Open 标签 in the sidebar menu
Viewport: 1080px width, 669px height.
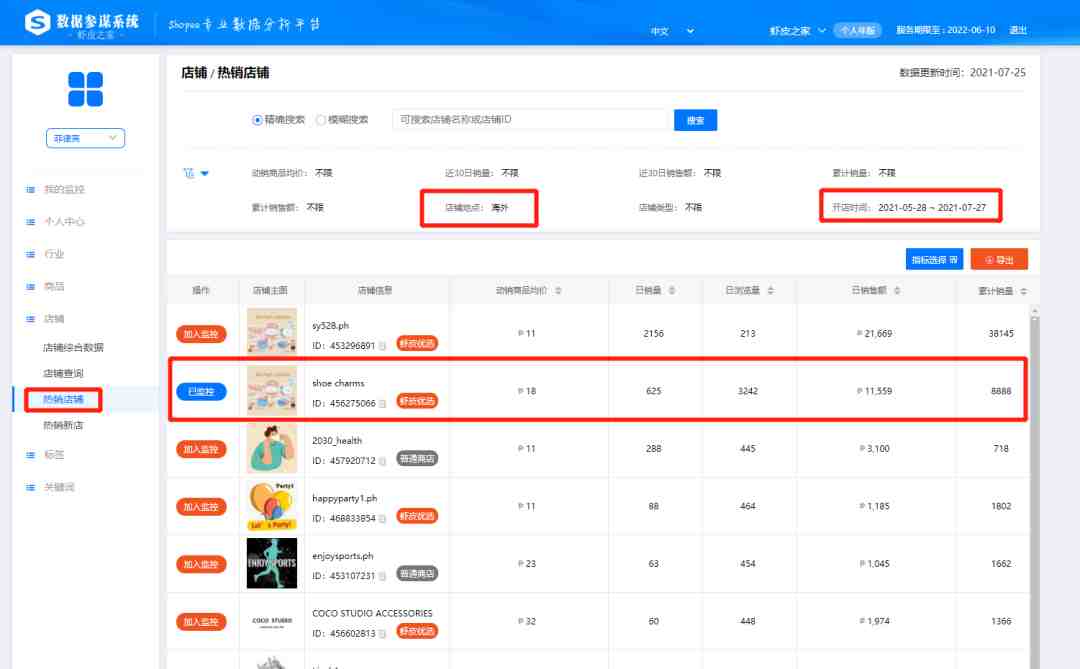54,455
